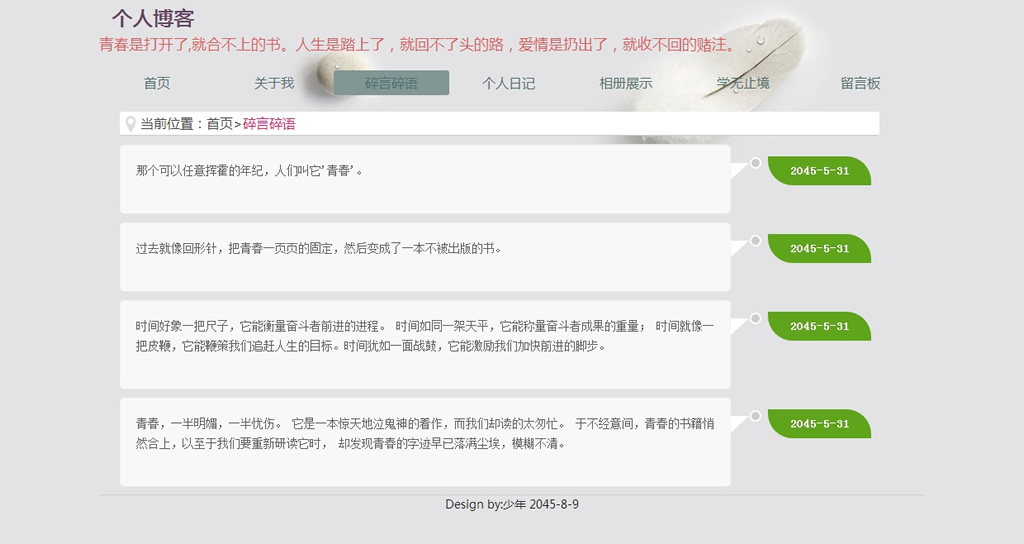Screen dimensions: 1024x544
Task: Click the pink 碎言碎语 breadcrumb link
Action: coord(269,124)
